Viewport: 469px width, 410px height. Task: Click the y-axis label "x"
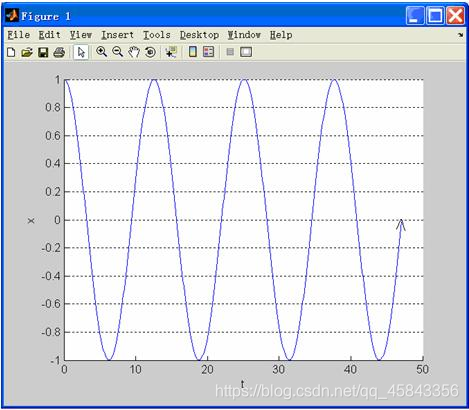point(31,220)
